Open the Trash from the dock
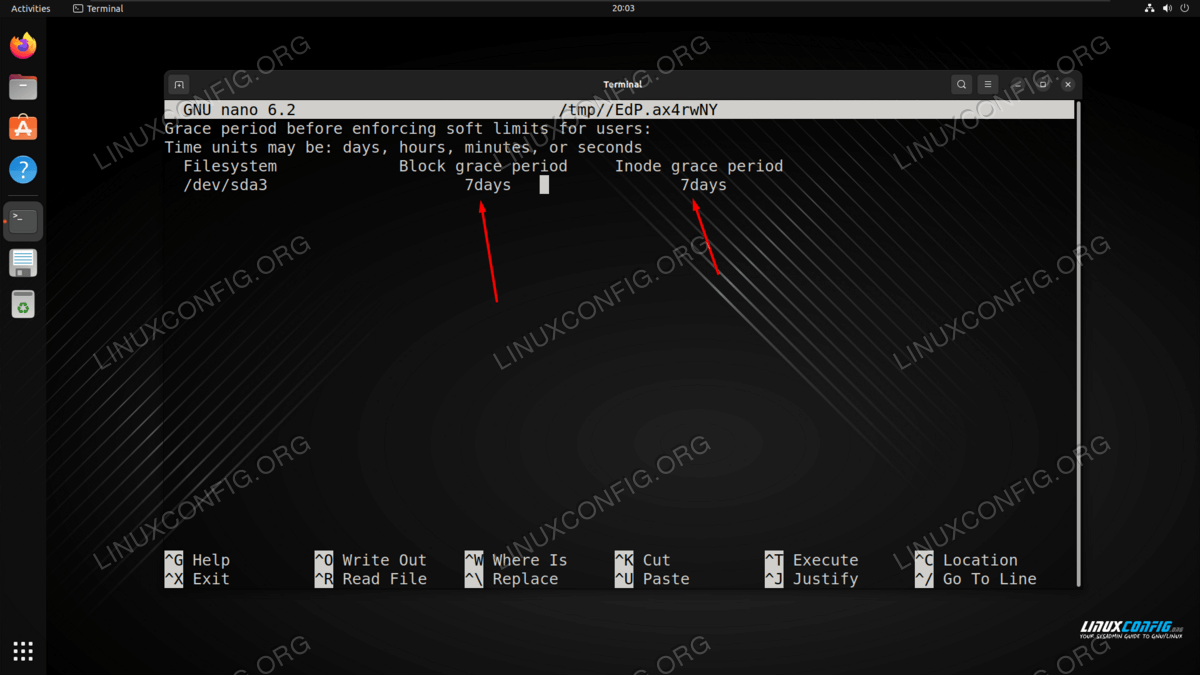 click(x=23, y=304)
